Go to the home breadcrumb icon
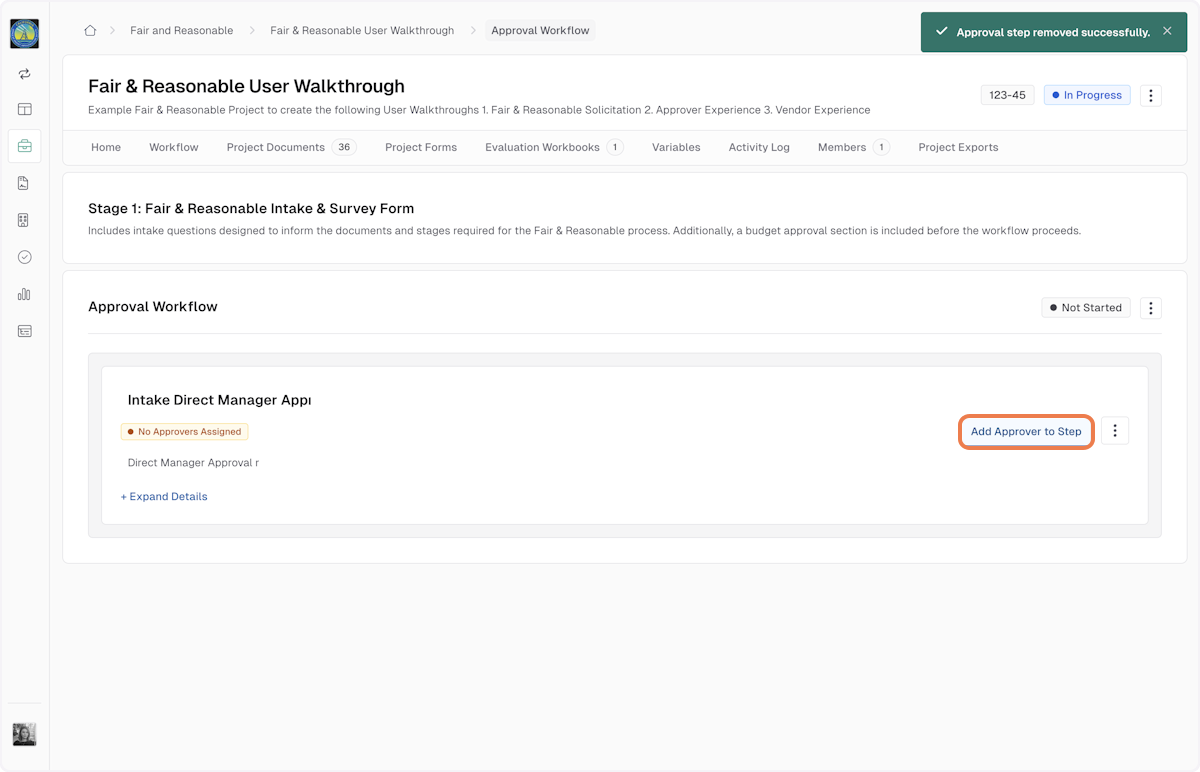Image resolution: width=1200 pixels, height=772 pixels. [x=90, y=31]
